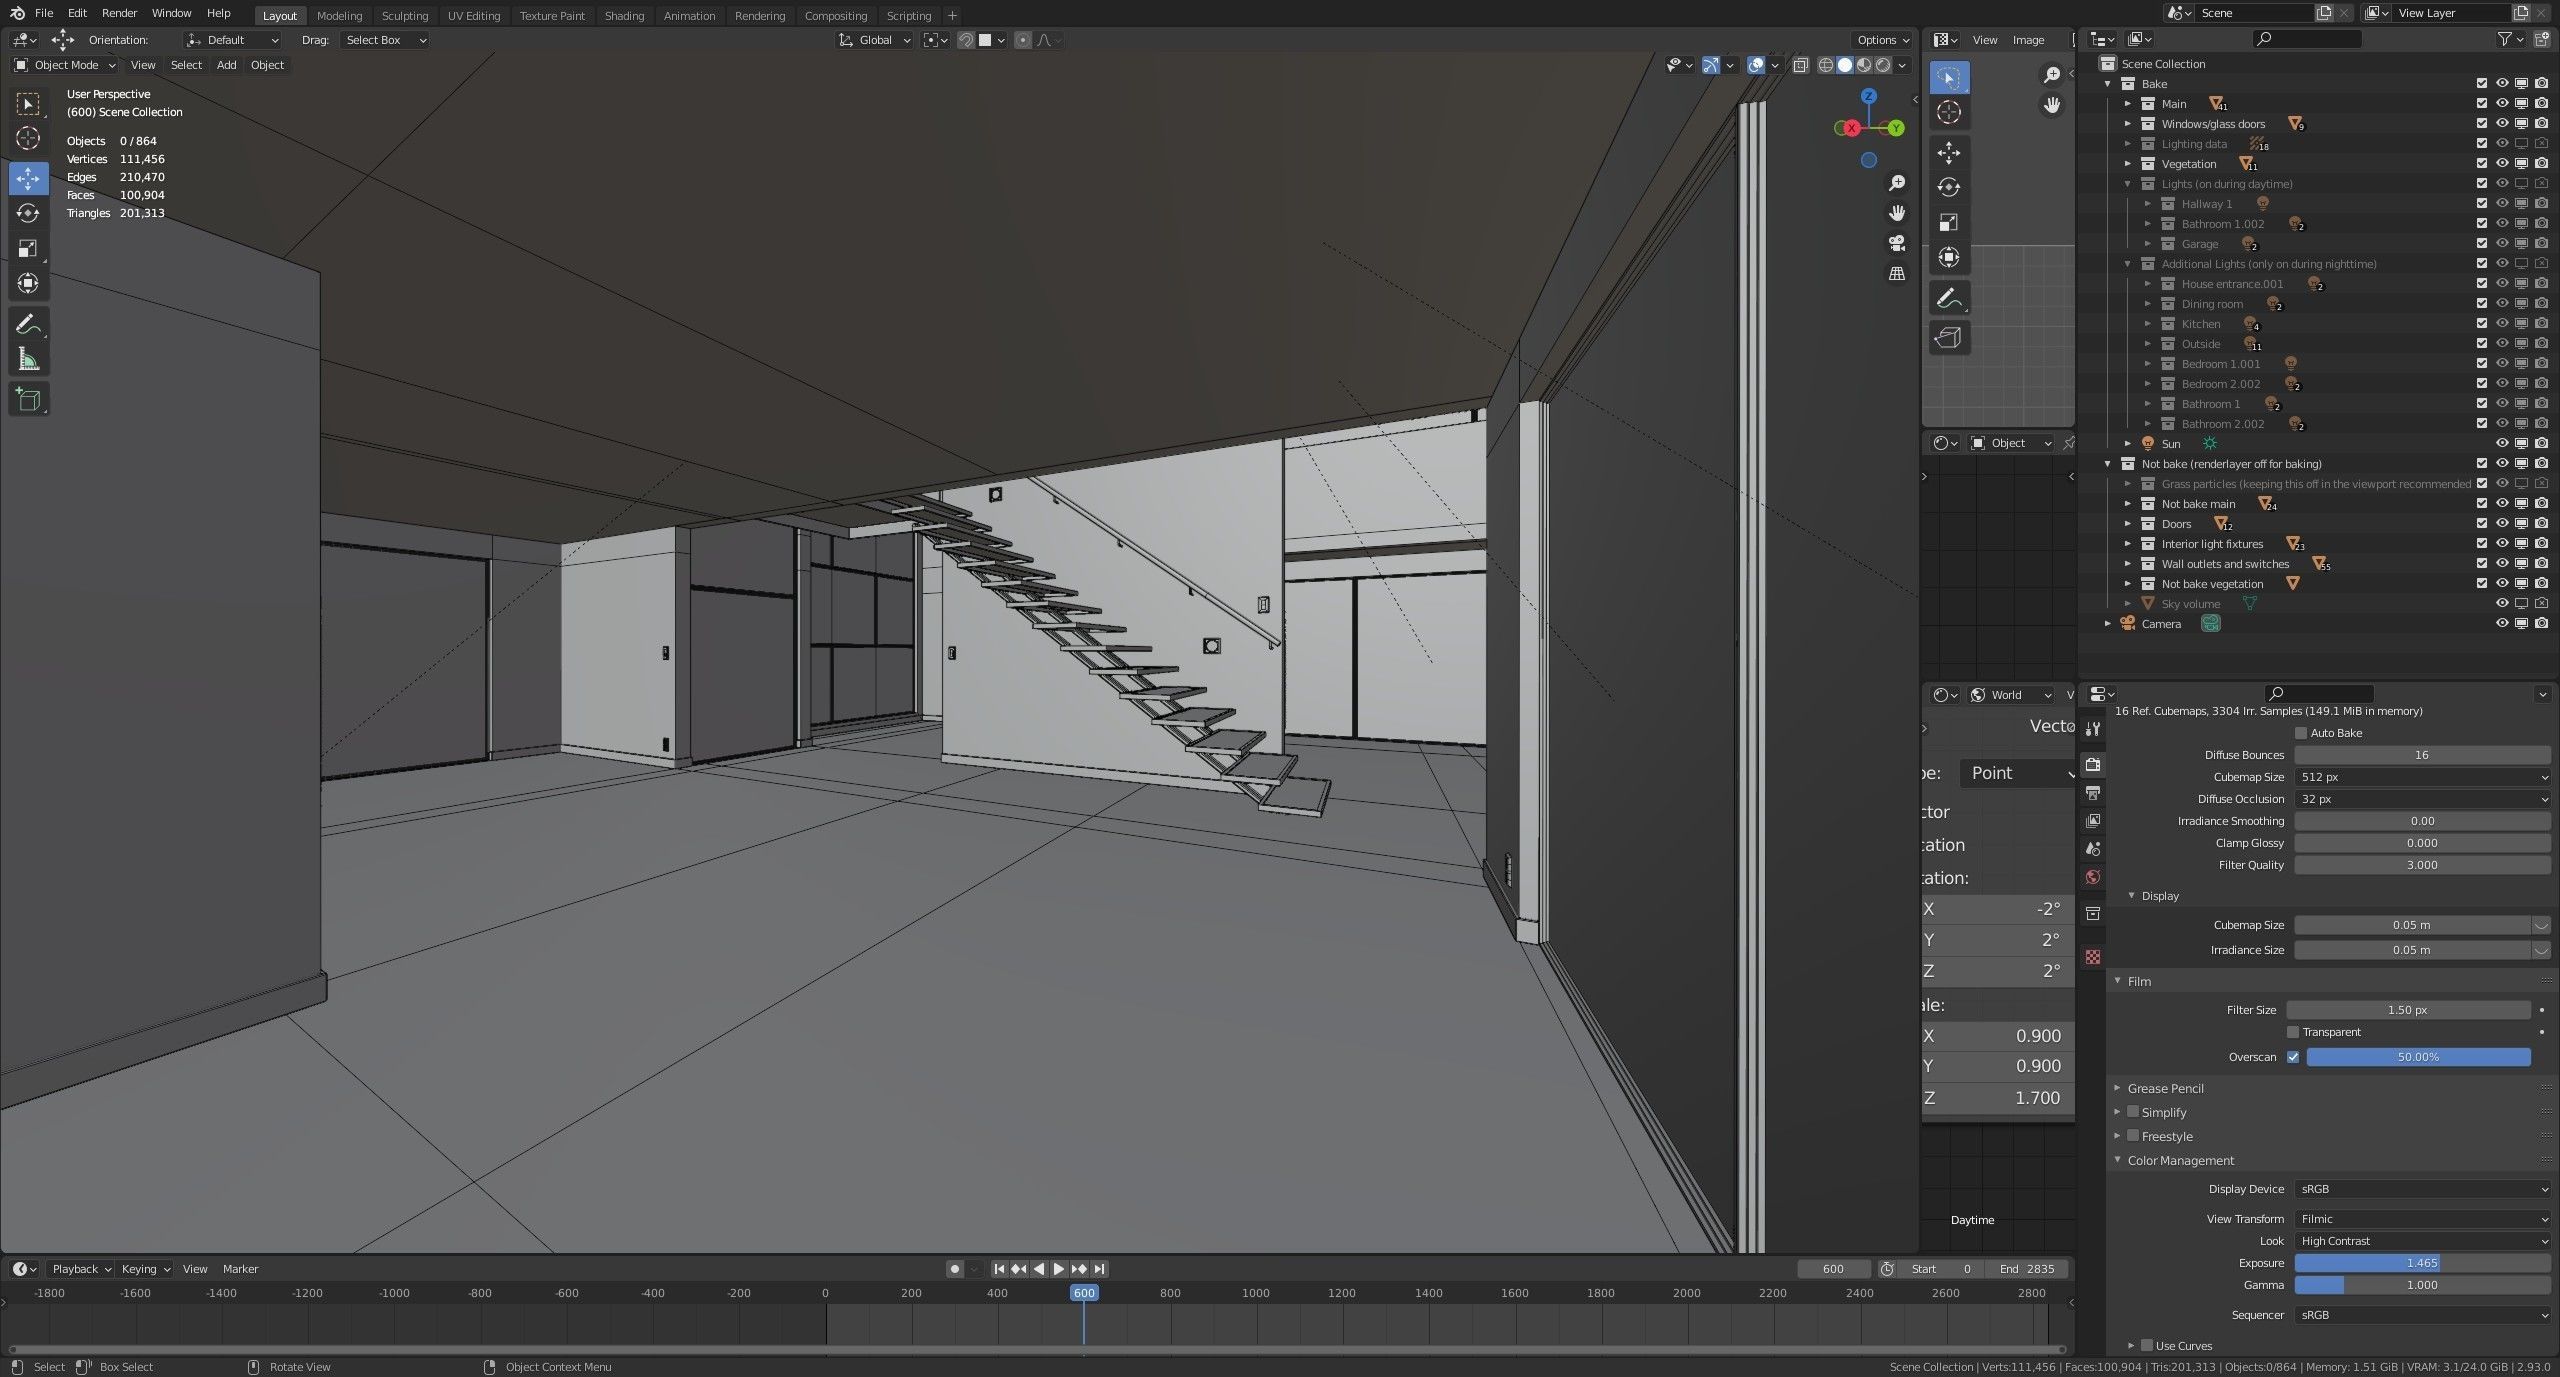Hide the Doors collection with its eye icon
The width and height of the screenshot is (2560, 1377).
(x=2502, y=524)
